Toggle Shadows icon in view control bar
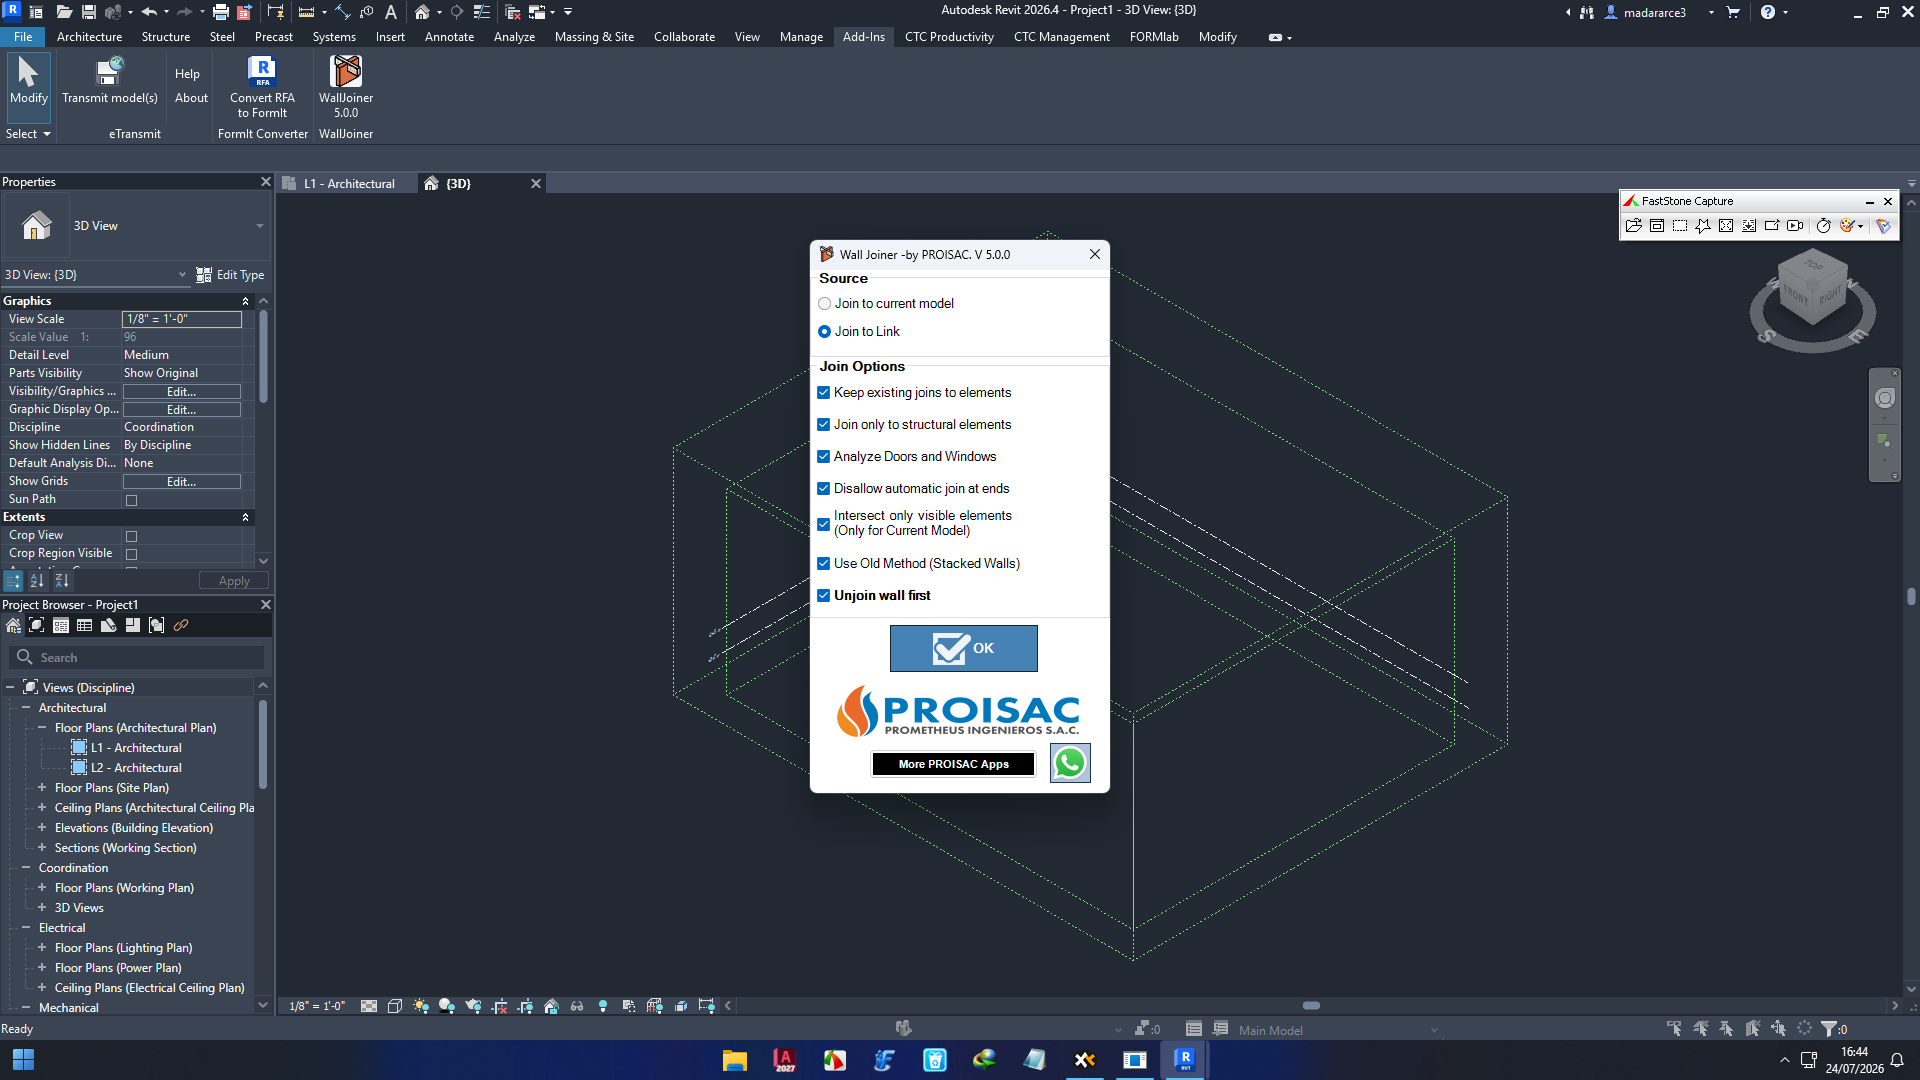Image resolution: width=1920 pixels, height=1080 pixels. point(447,1006)
